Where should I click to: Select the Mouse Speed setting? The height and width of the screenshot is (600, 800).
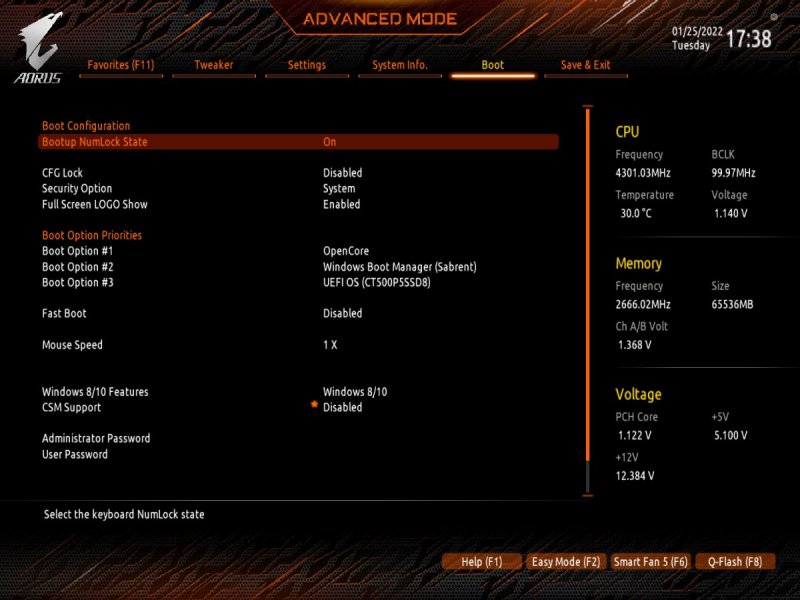point(72,345)
